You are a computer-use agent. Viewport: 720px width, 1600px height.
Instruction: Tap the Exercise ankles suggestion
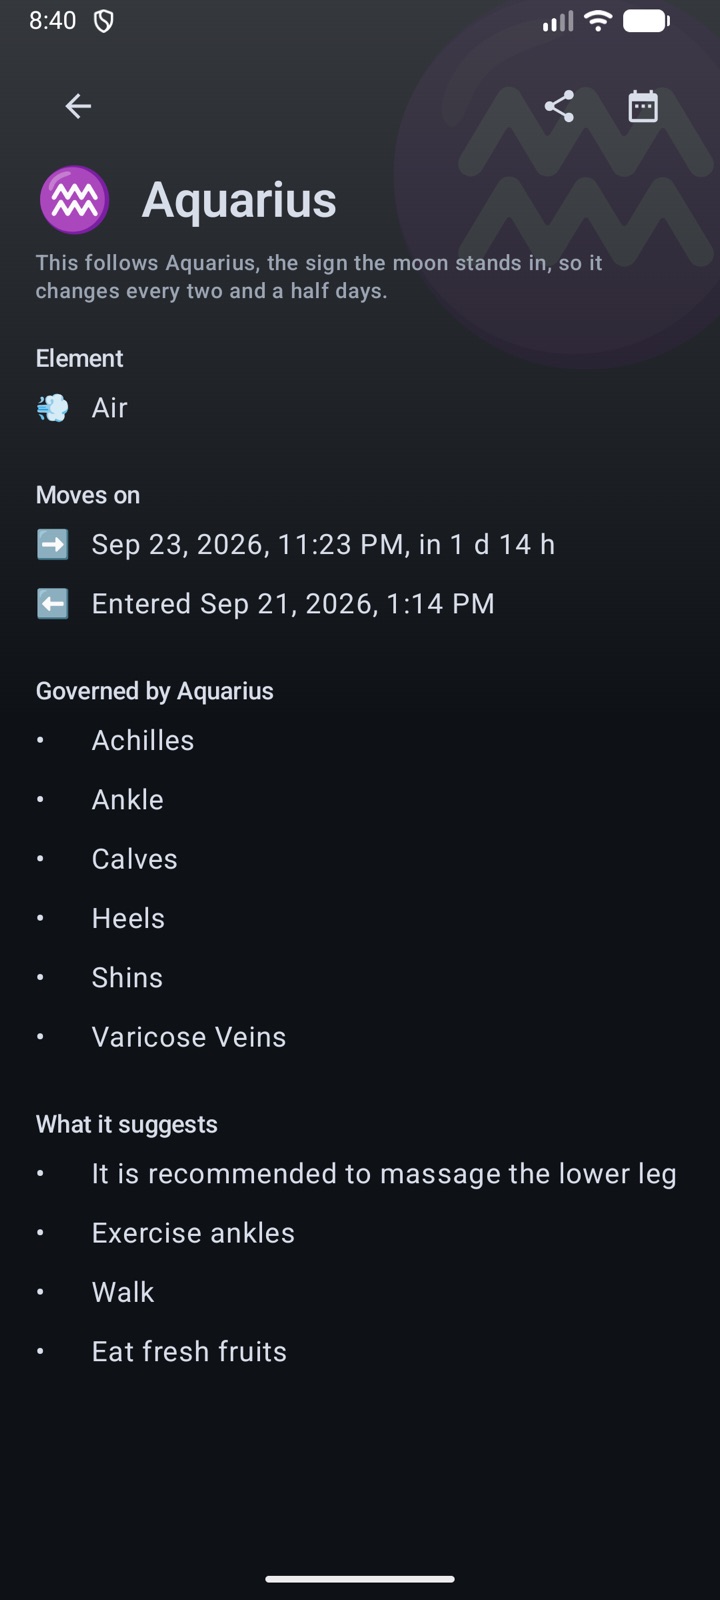click(193, 1233)
